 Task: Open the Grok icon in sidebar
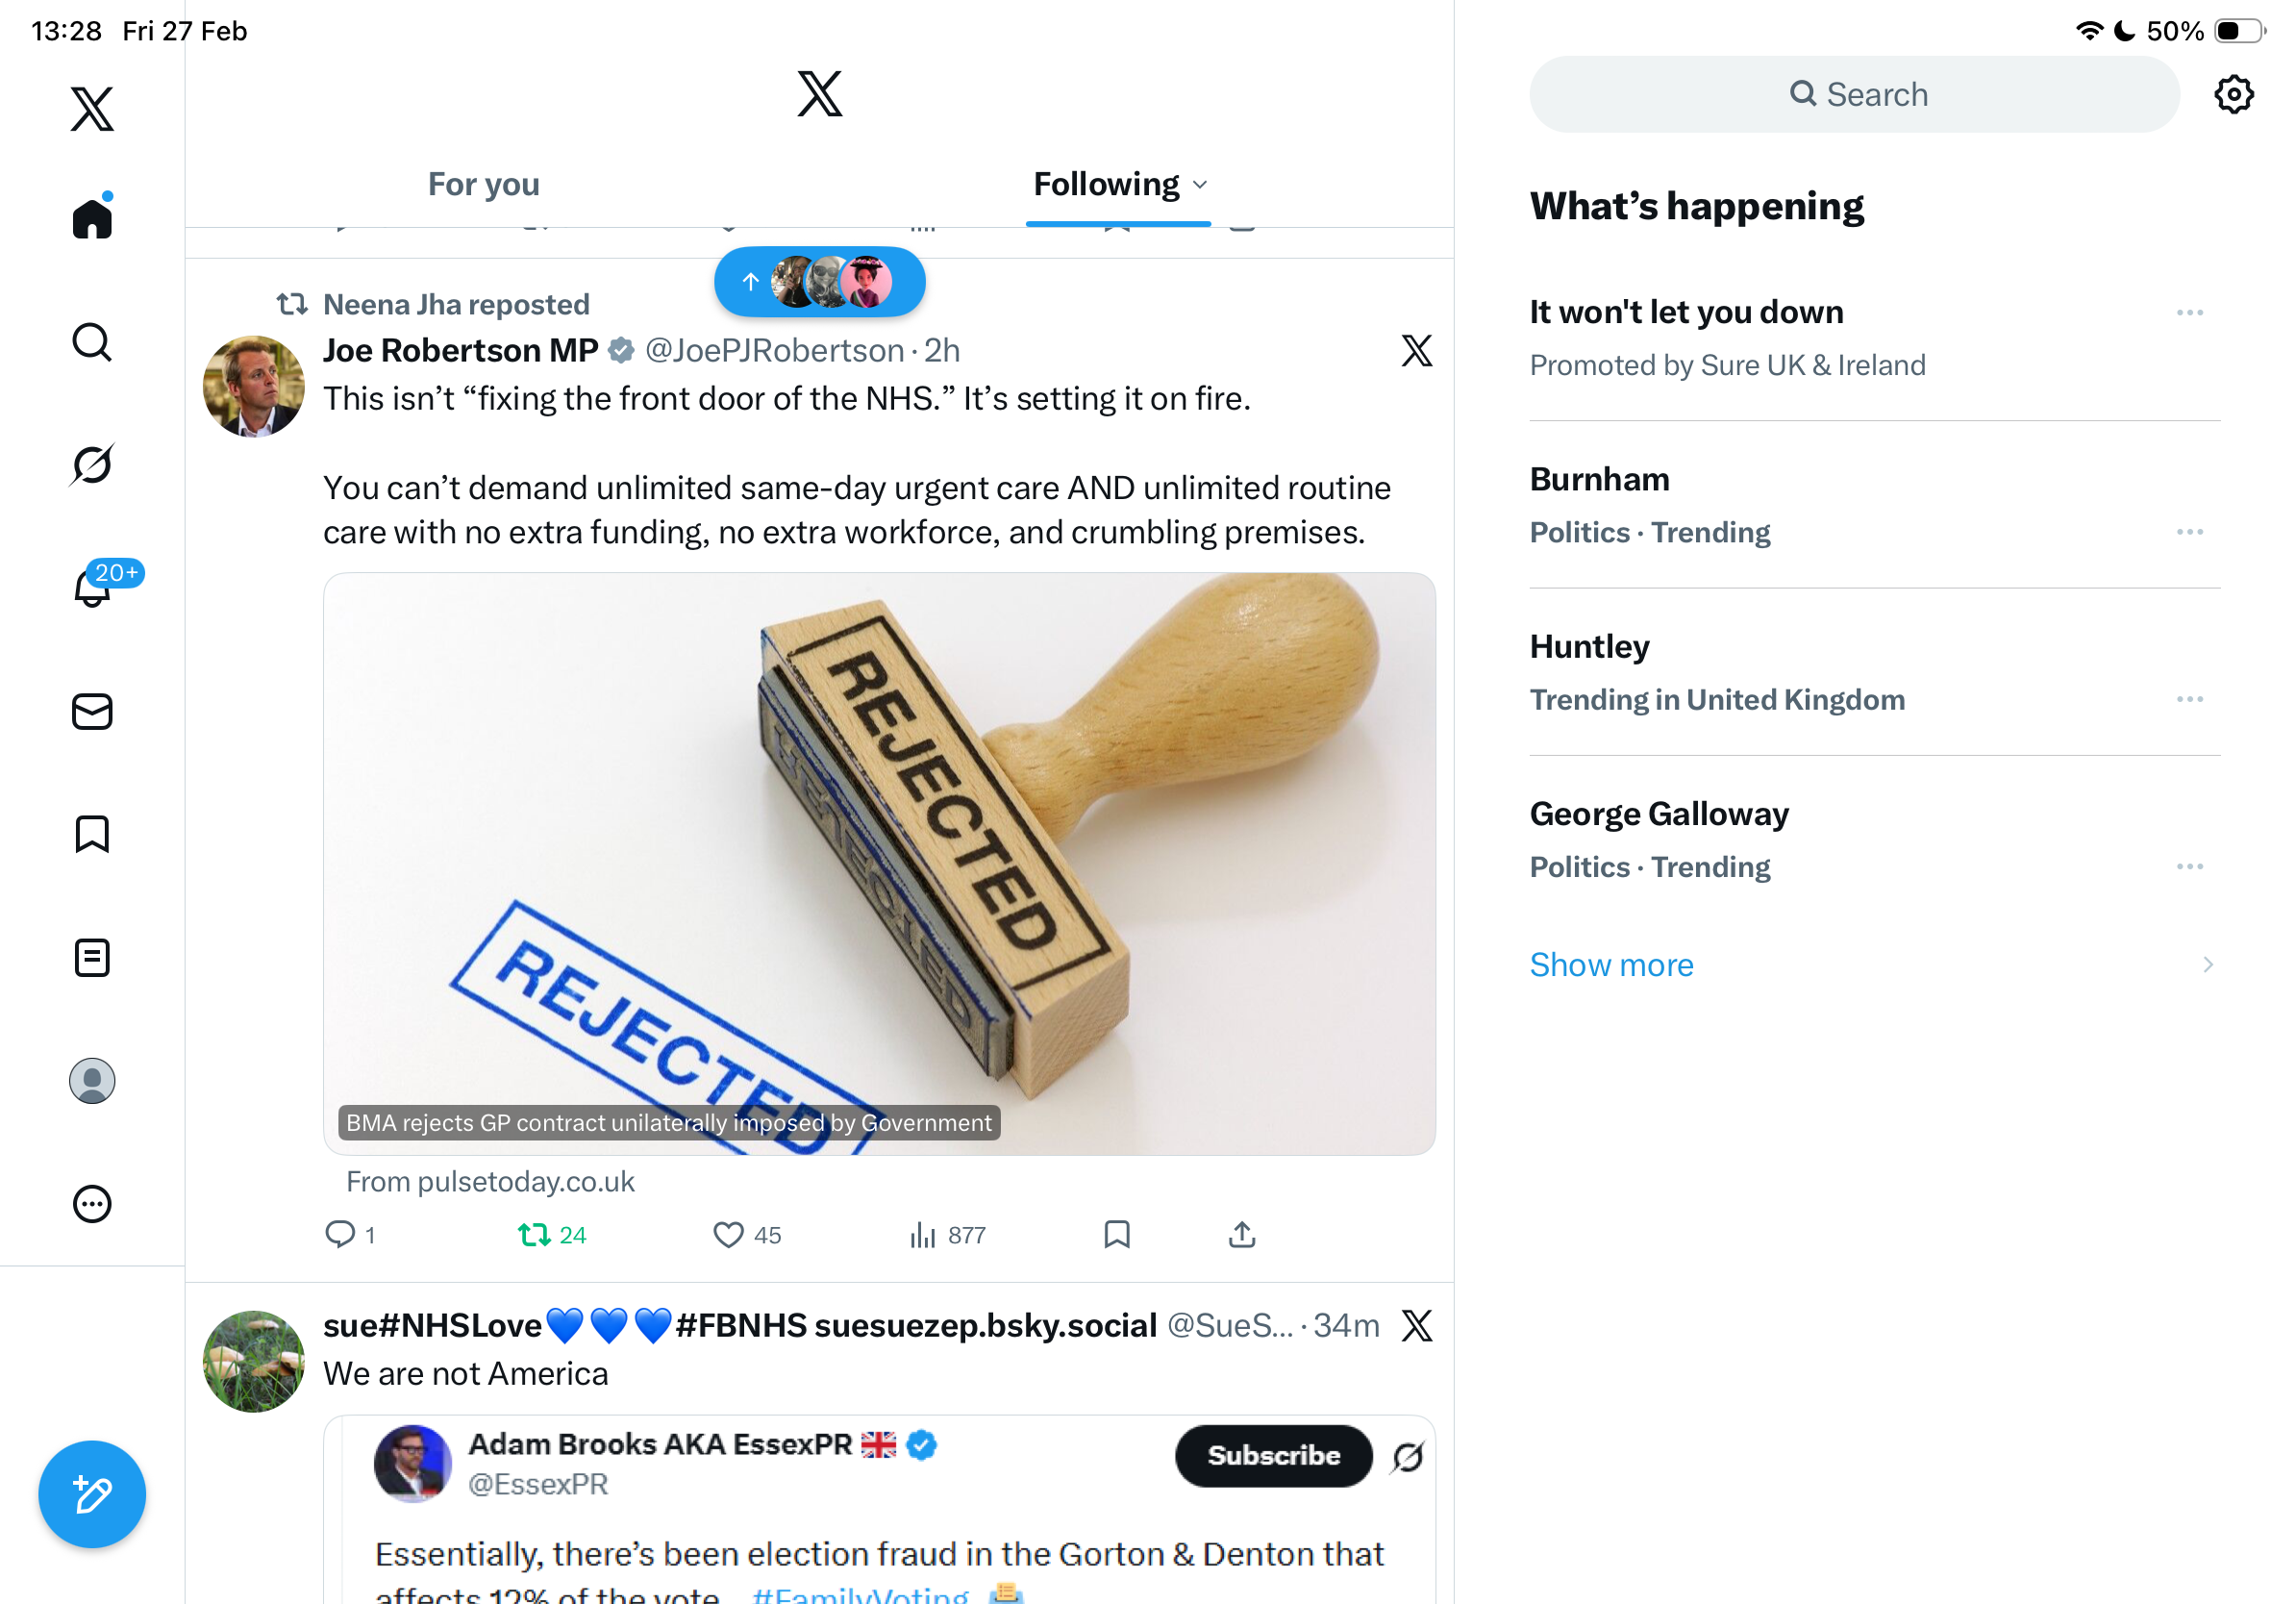(x=92, y=464)
